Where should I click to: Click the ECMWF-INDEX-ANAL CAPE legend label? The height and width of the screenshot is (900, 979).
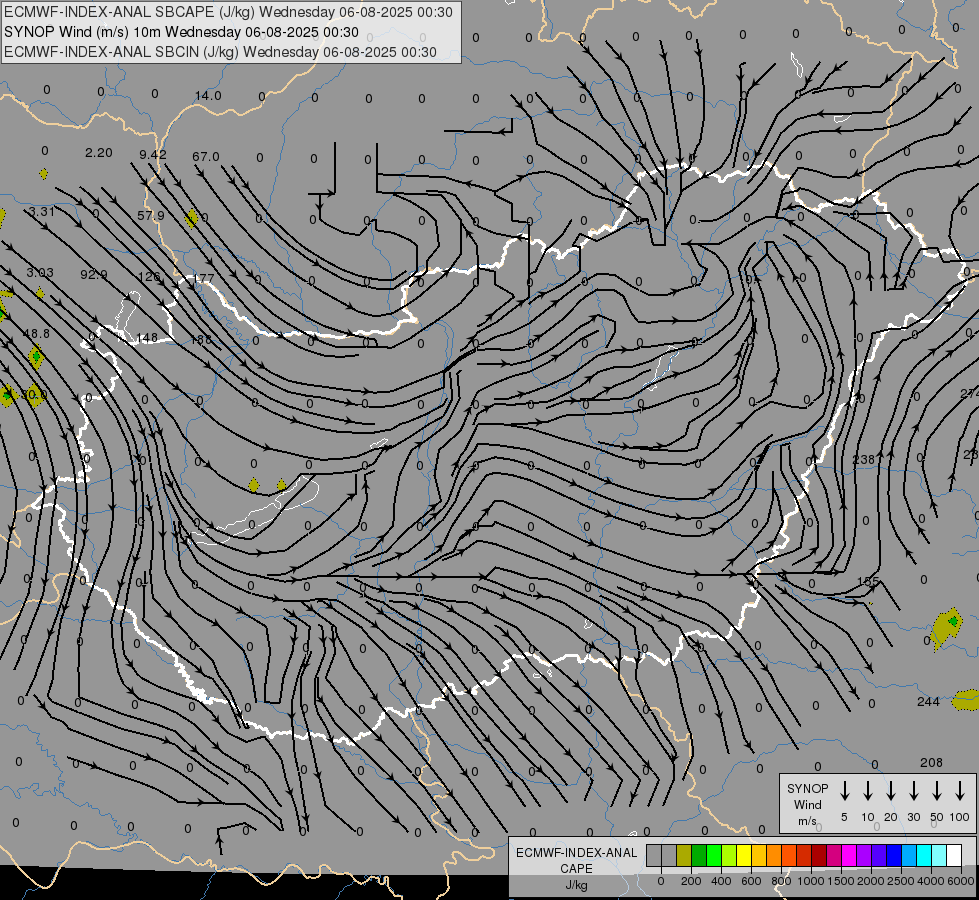pyautogui.click(x=576, y=868)
